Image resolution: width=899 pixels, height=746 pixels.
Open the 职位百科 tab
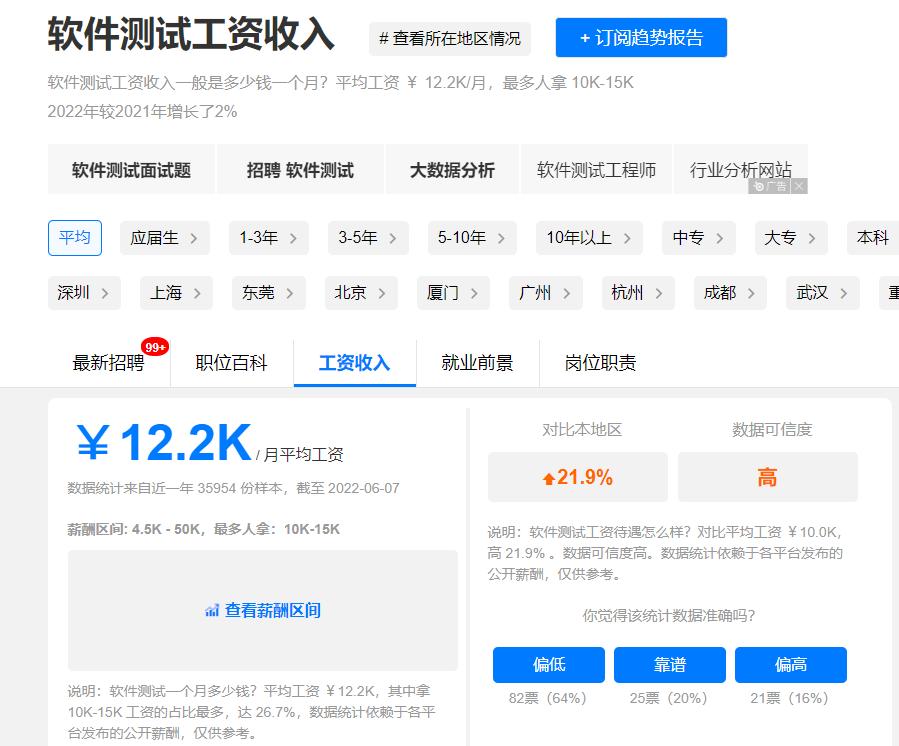(x=233, y=364)
